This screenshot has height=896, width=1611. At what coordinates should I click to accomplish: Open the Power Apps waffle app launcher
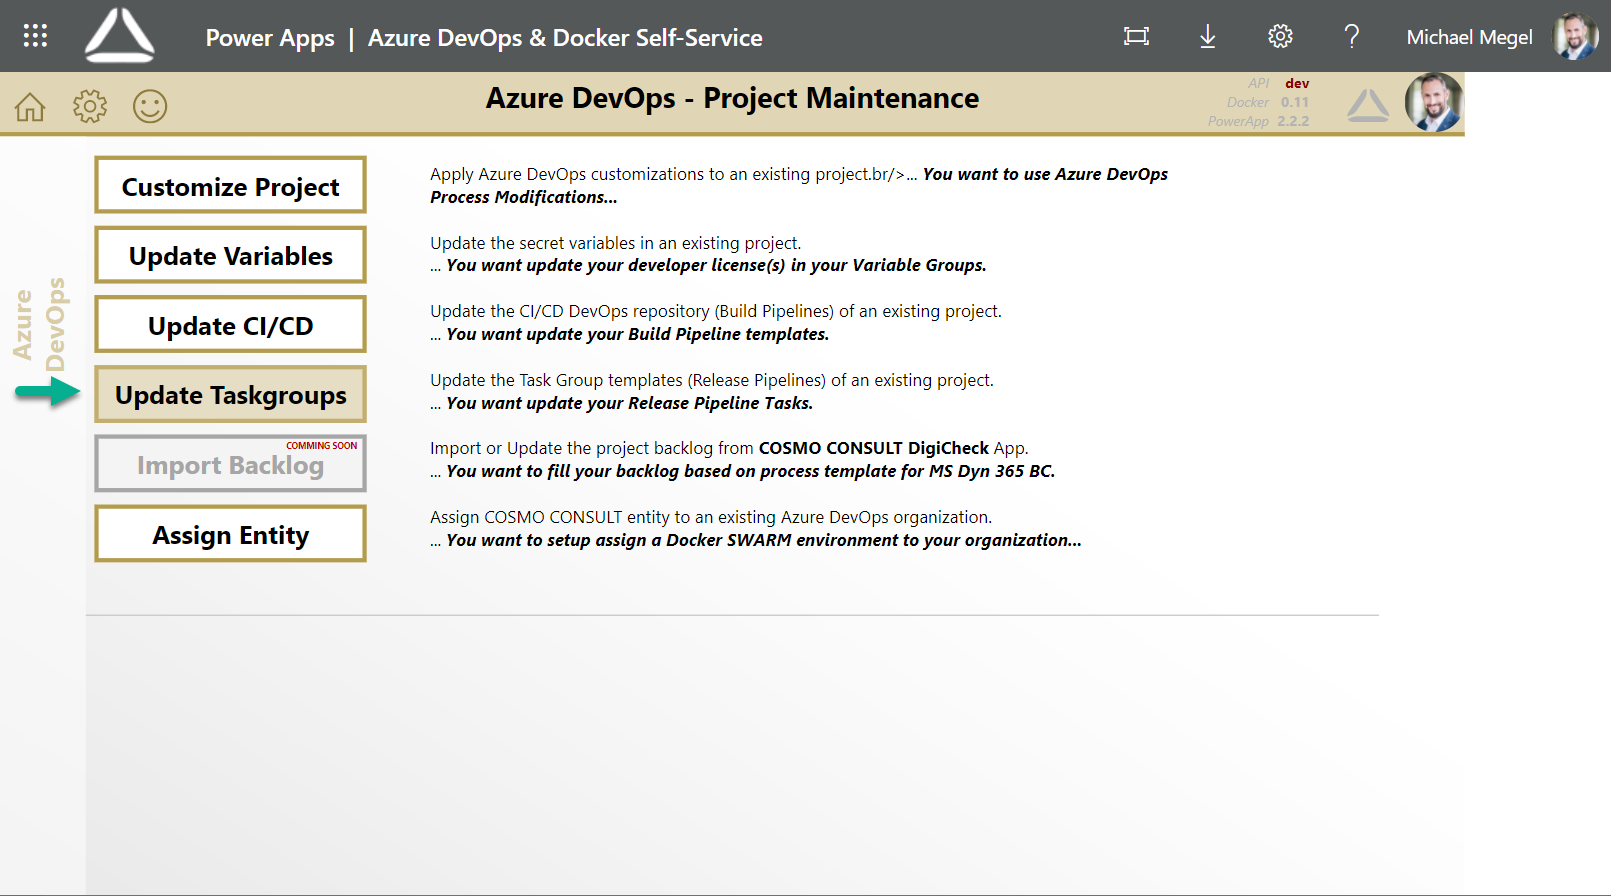pos(35,36)
